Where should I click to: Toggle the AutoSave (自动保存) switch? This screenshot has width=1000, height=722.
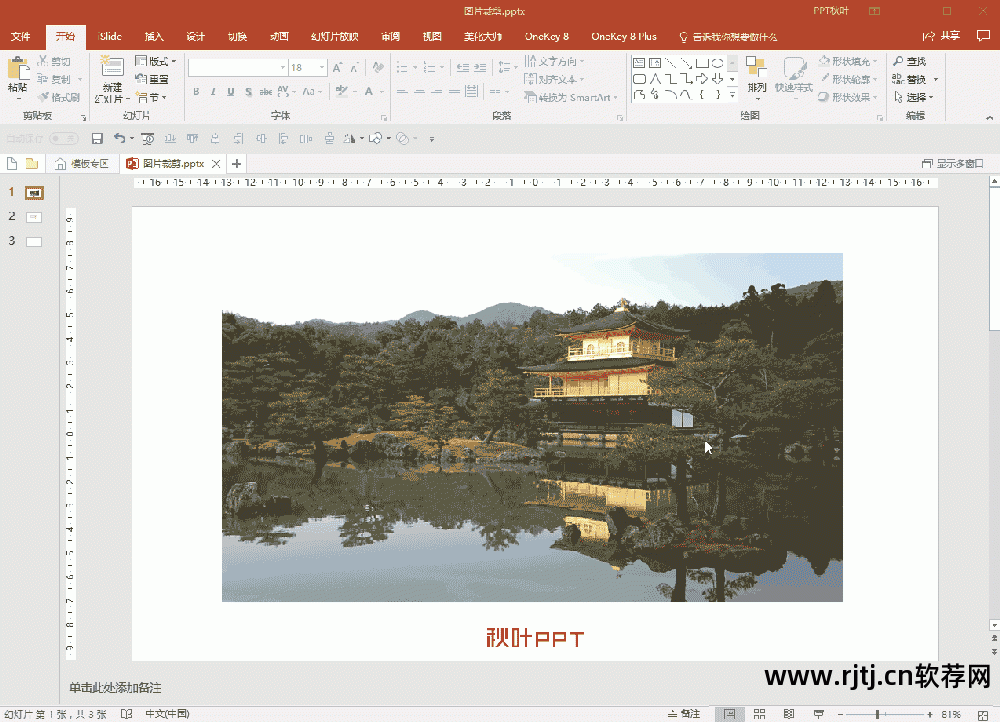[x=63, y=138]
